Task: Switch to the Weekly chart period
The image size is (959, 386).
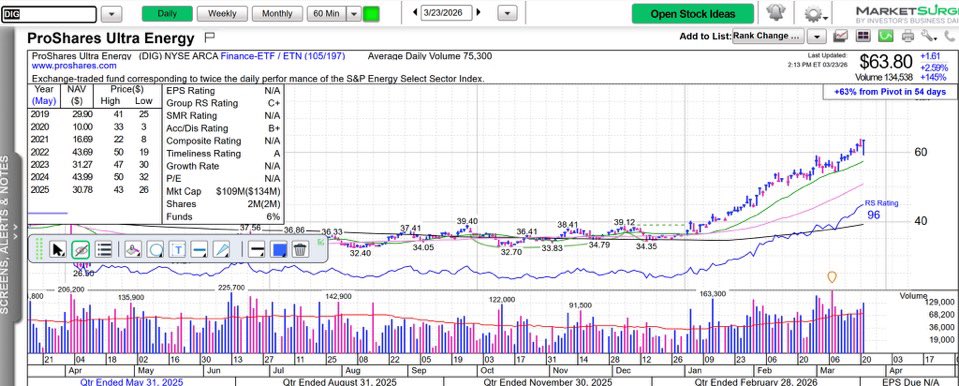Action: 223,13
